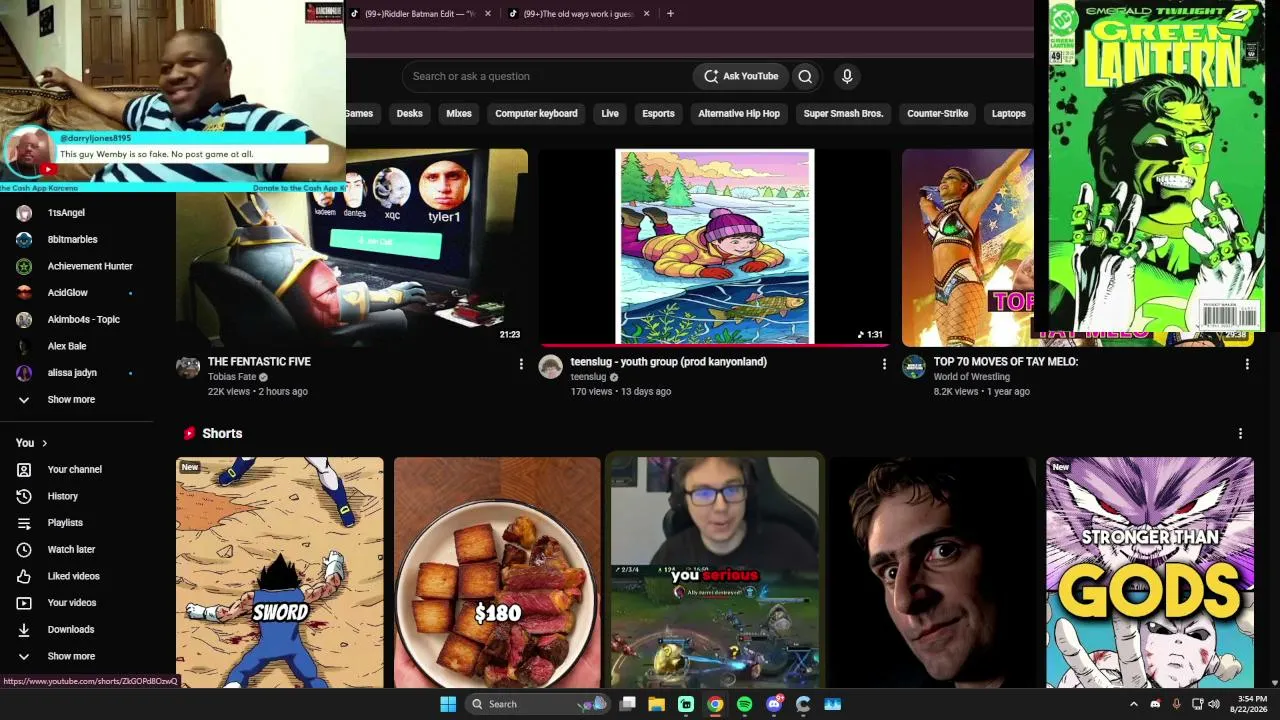Open Discord from the taskbar
Screen dimensions: 1280x720
coord(774,704)
